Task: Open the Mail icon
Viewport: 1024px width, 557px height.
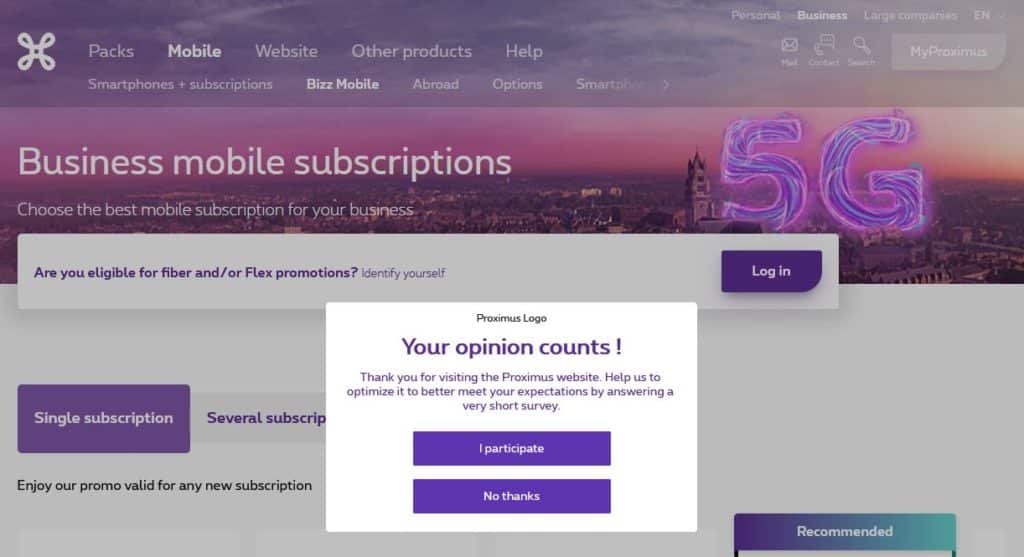Action: [x=790, y=49]
